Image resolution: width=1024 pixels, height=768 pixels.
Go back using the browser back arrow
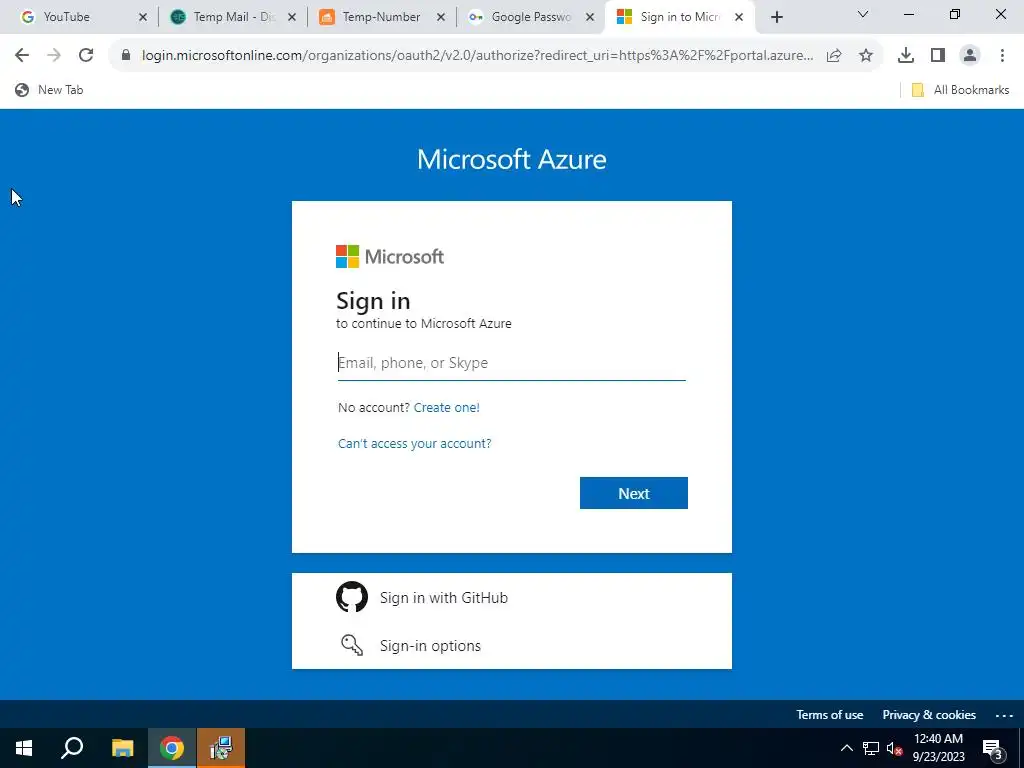22,56
